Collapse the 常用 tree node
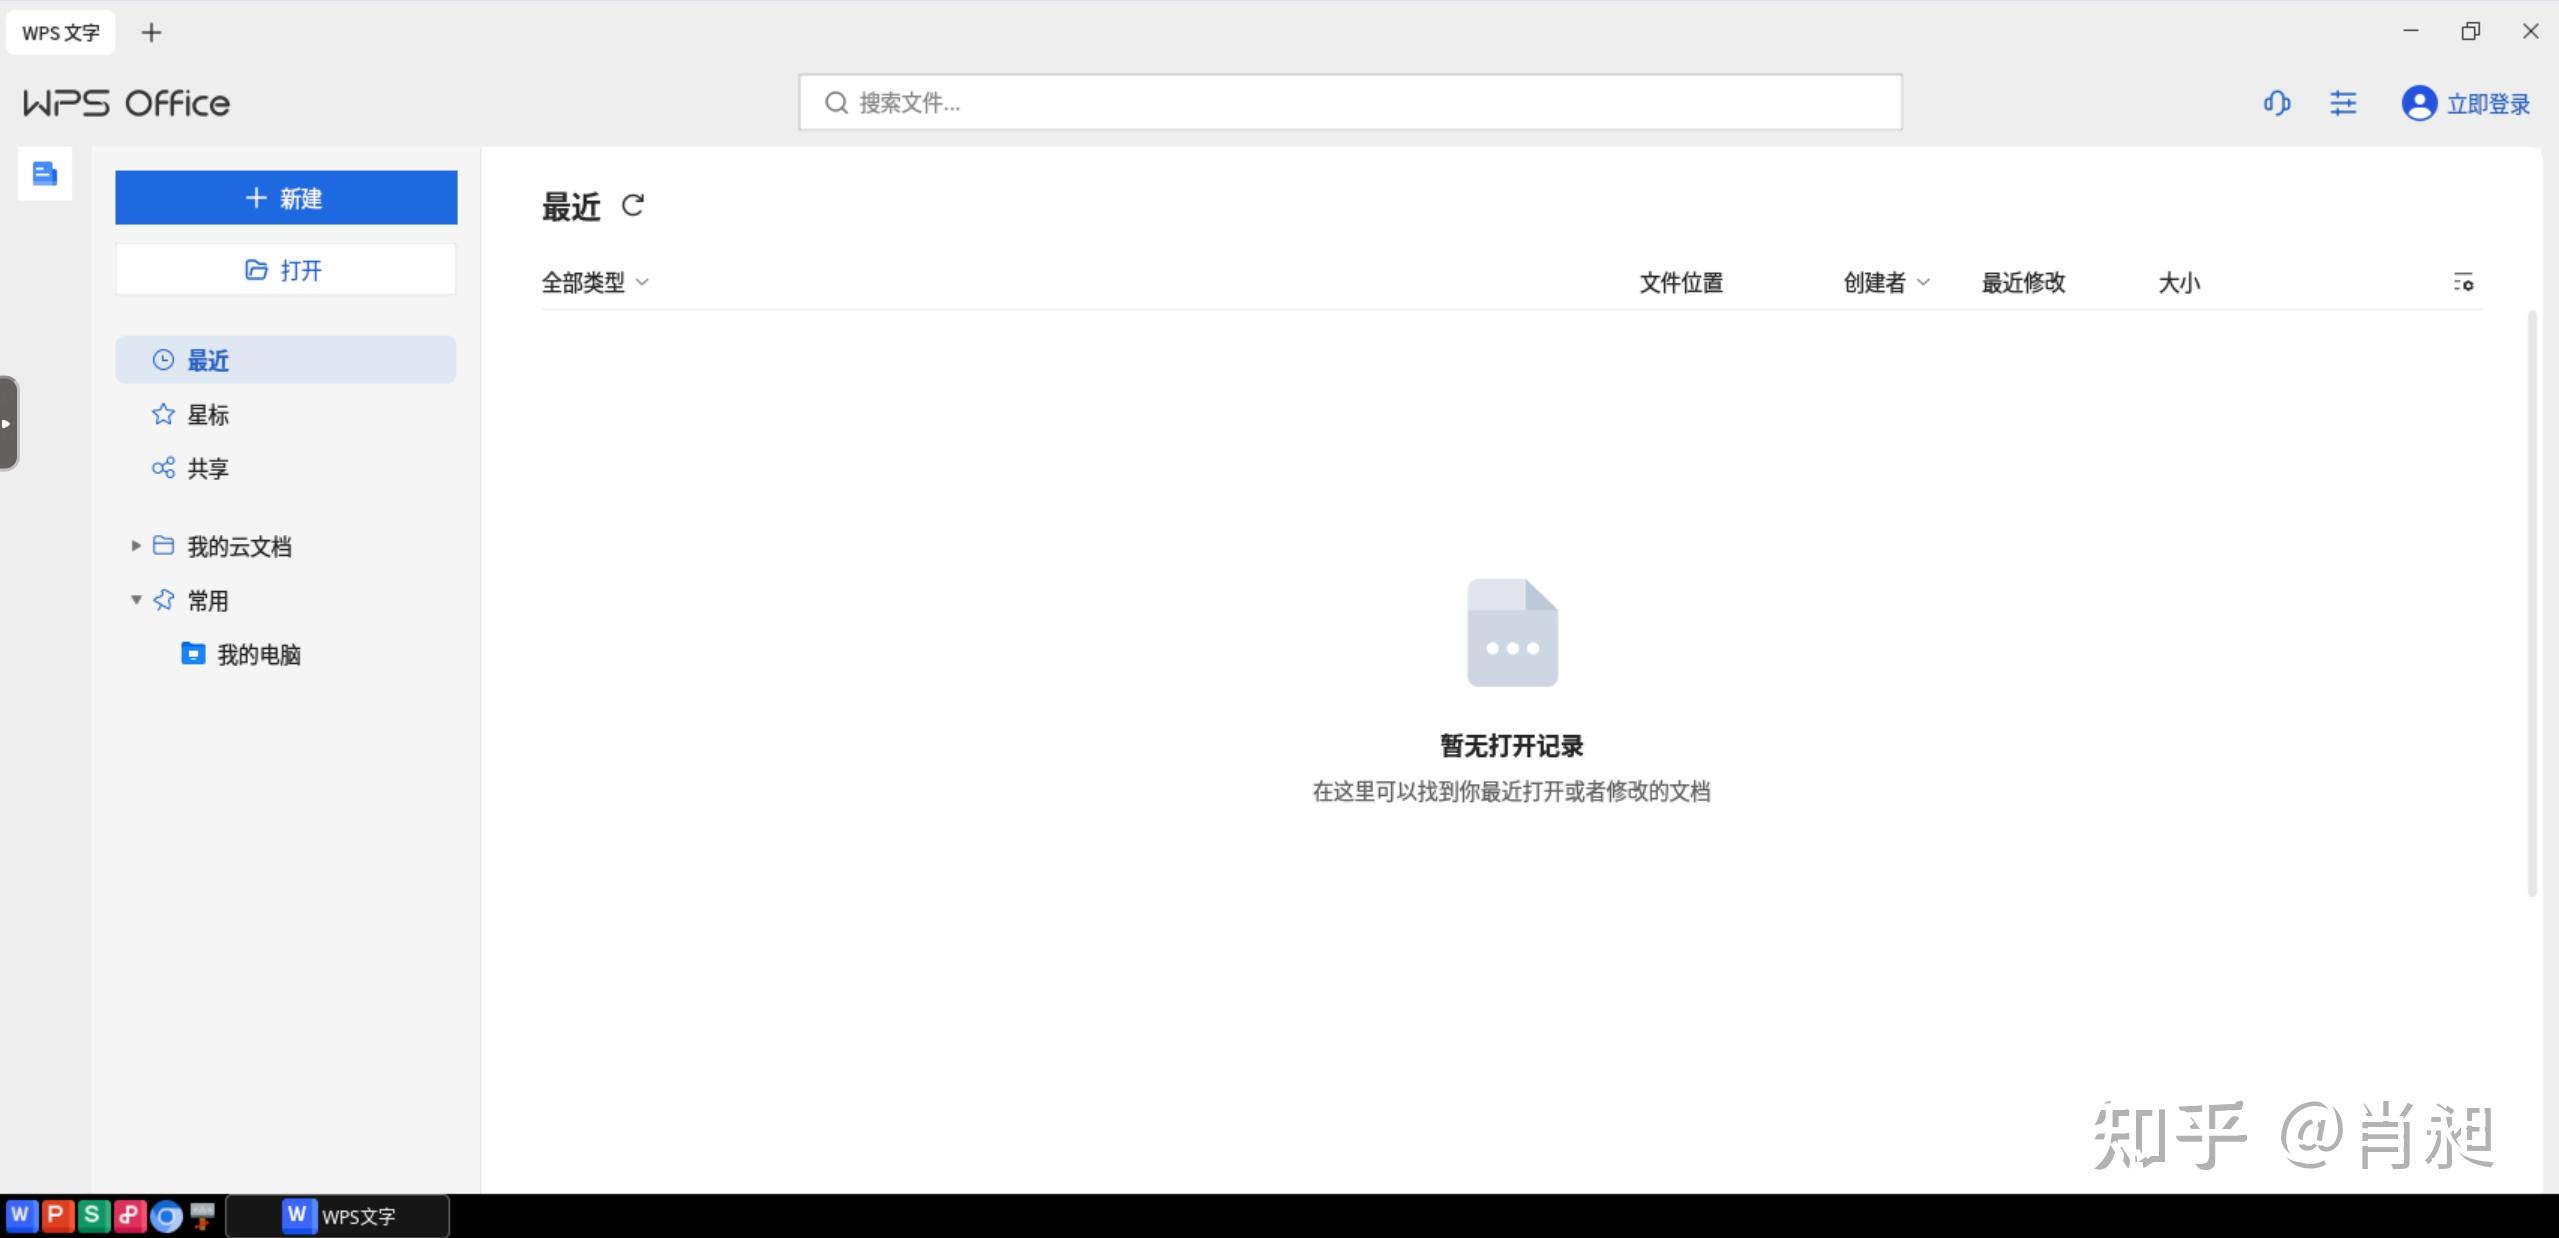 coord(136,600)
